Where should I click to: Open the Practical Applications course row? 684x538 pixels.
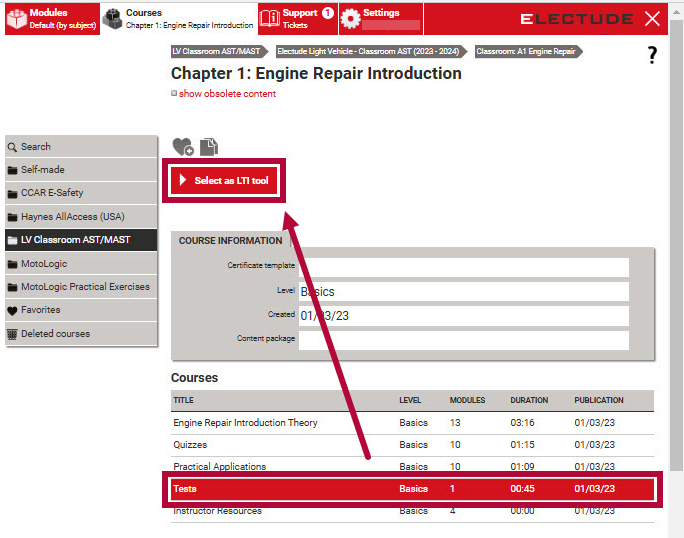click(412, 466)
